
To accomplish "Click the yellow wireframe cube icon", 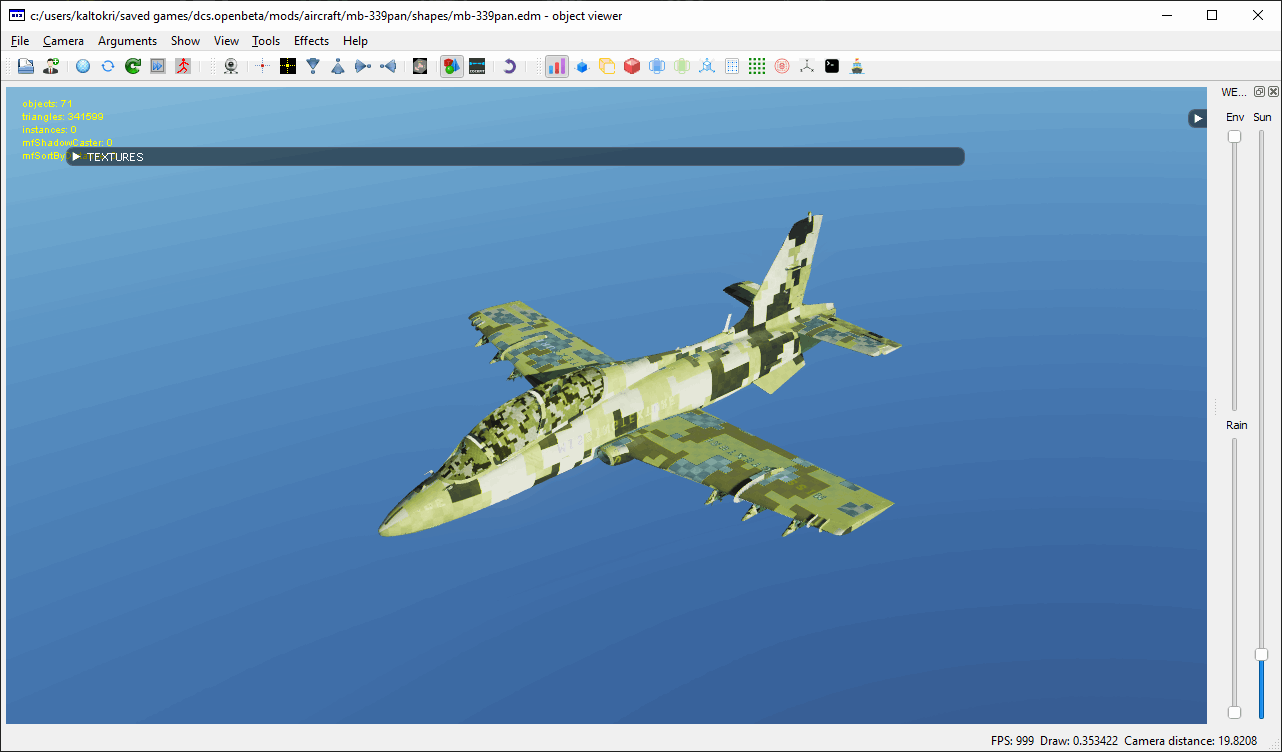I will pos(607,66).
